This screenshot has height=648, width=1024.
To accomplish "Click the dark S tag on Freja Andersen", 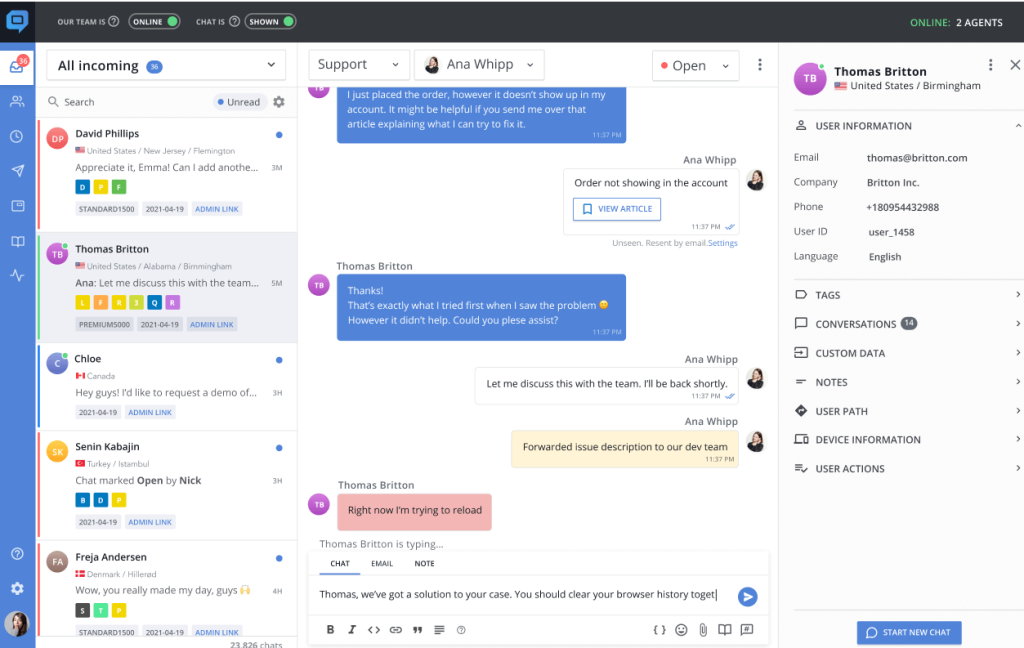I will pos(82,611).
